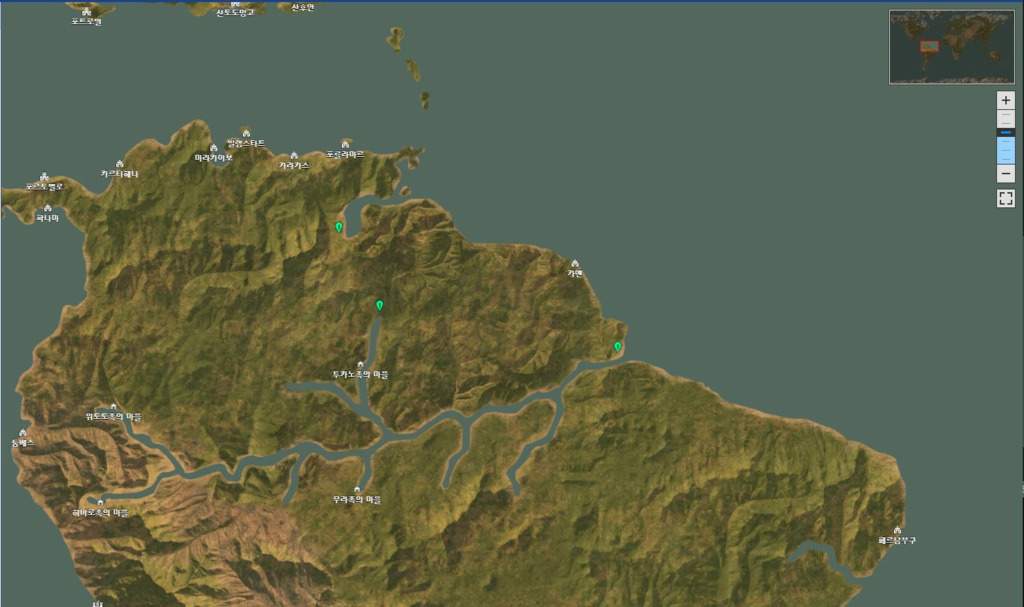Click the 포트로열 label

tap(86, 22)
